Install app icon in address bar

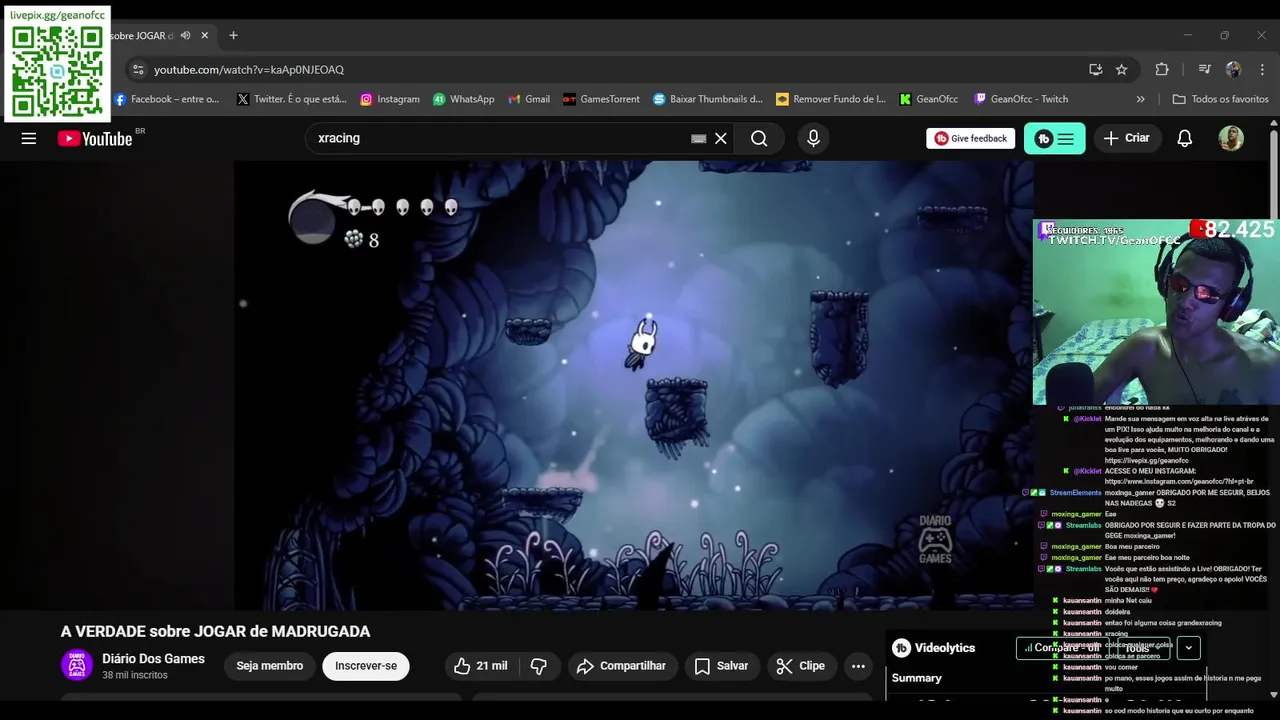(x=1096, y=70)
